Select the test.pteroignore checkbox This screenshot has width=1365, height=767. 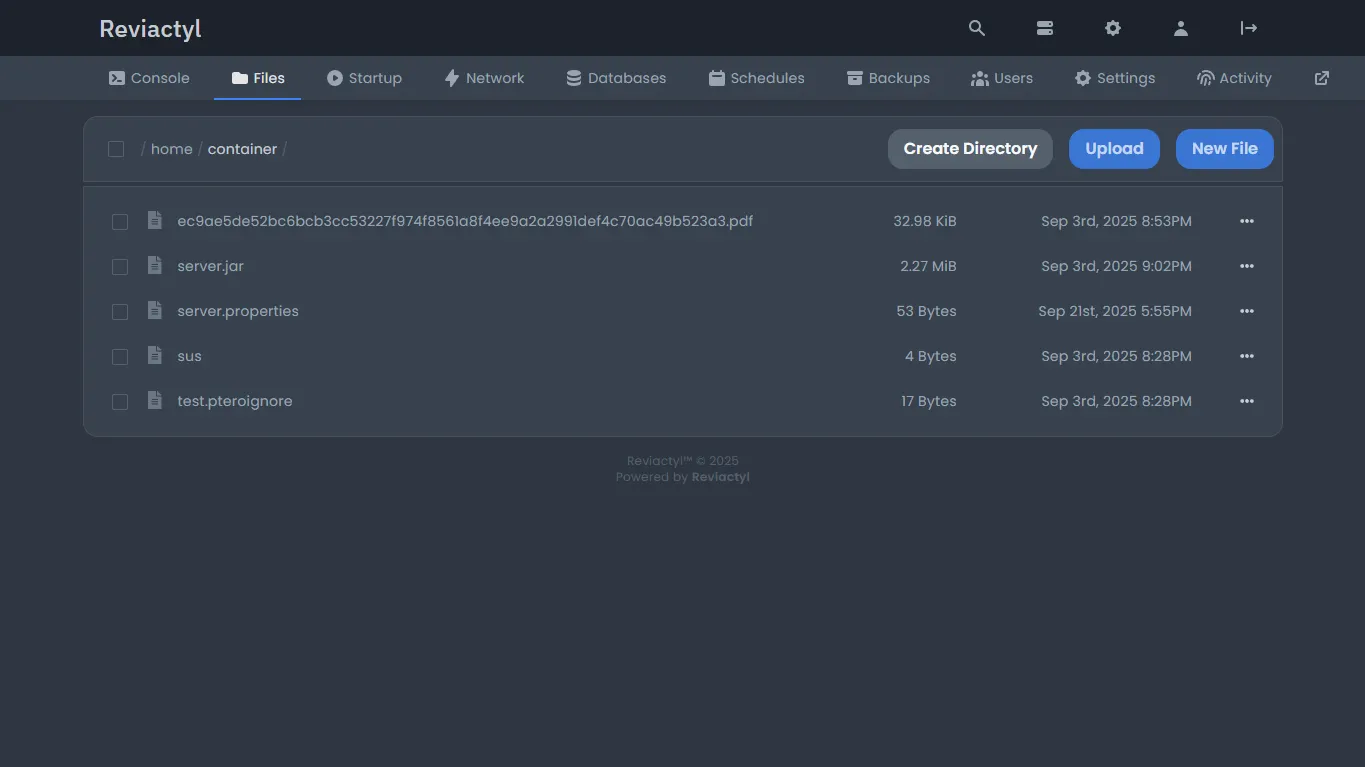tap(120, 402)
